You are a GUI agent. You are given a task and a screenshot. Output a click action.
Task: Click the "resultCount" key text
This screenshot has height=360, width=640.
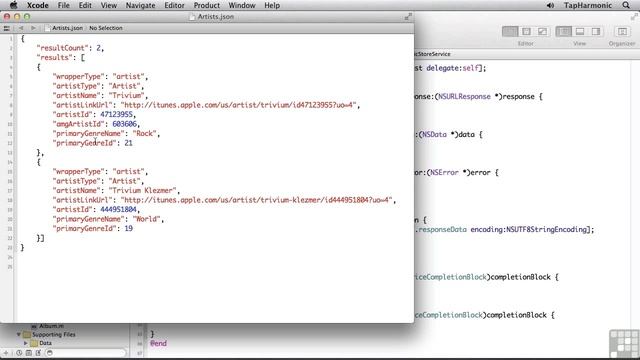(62, 48)
